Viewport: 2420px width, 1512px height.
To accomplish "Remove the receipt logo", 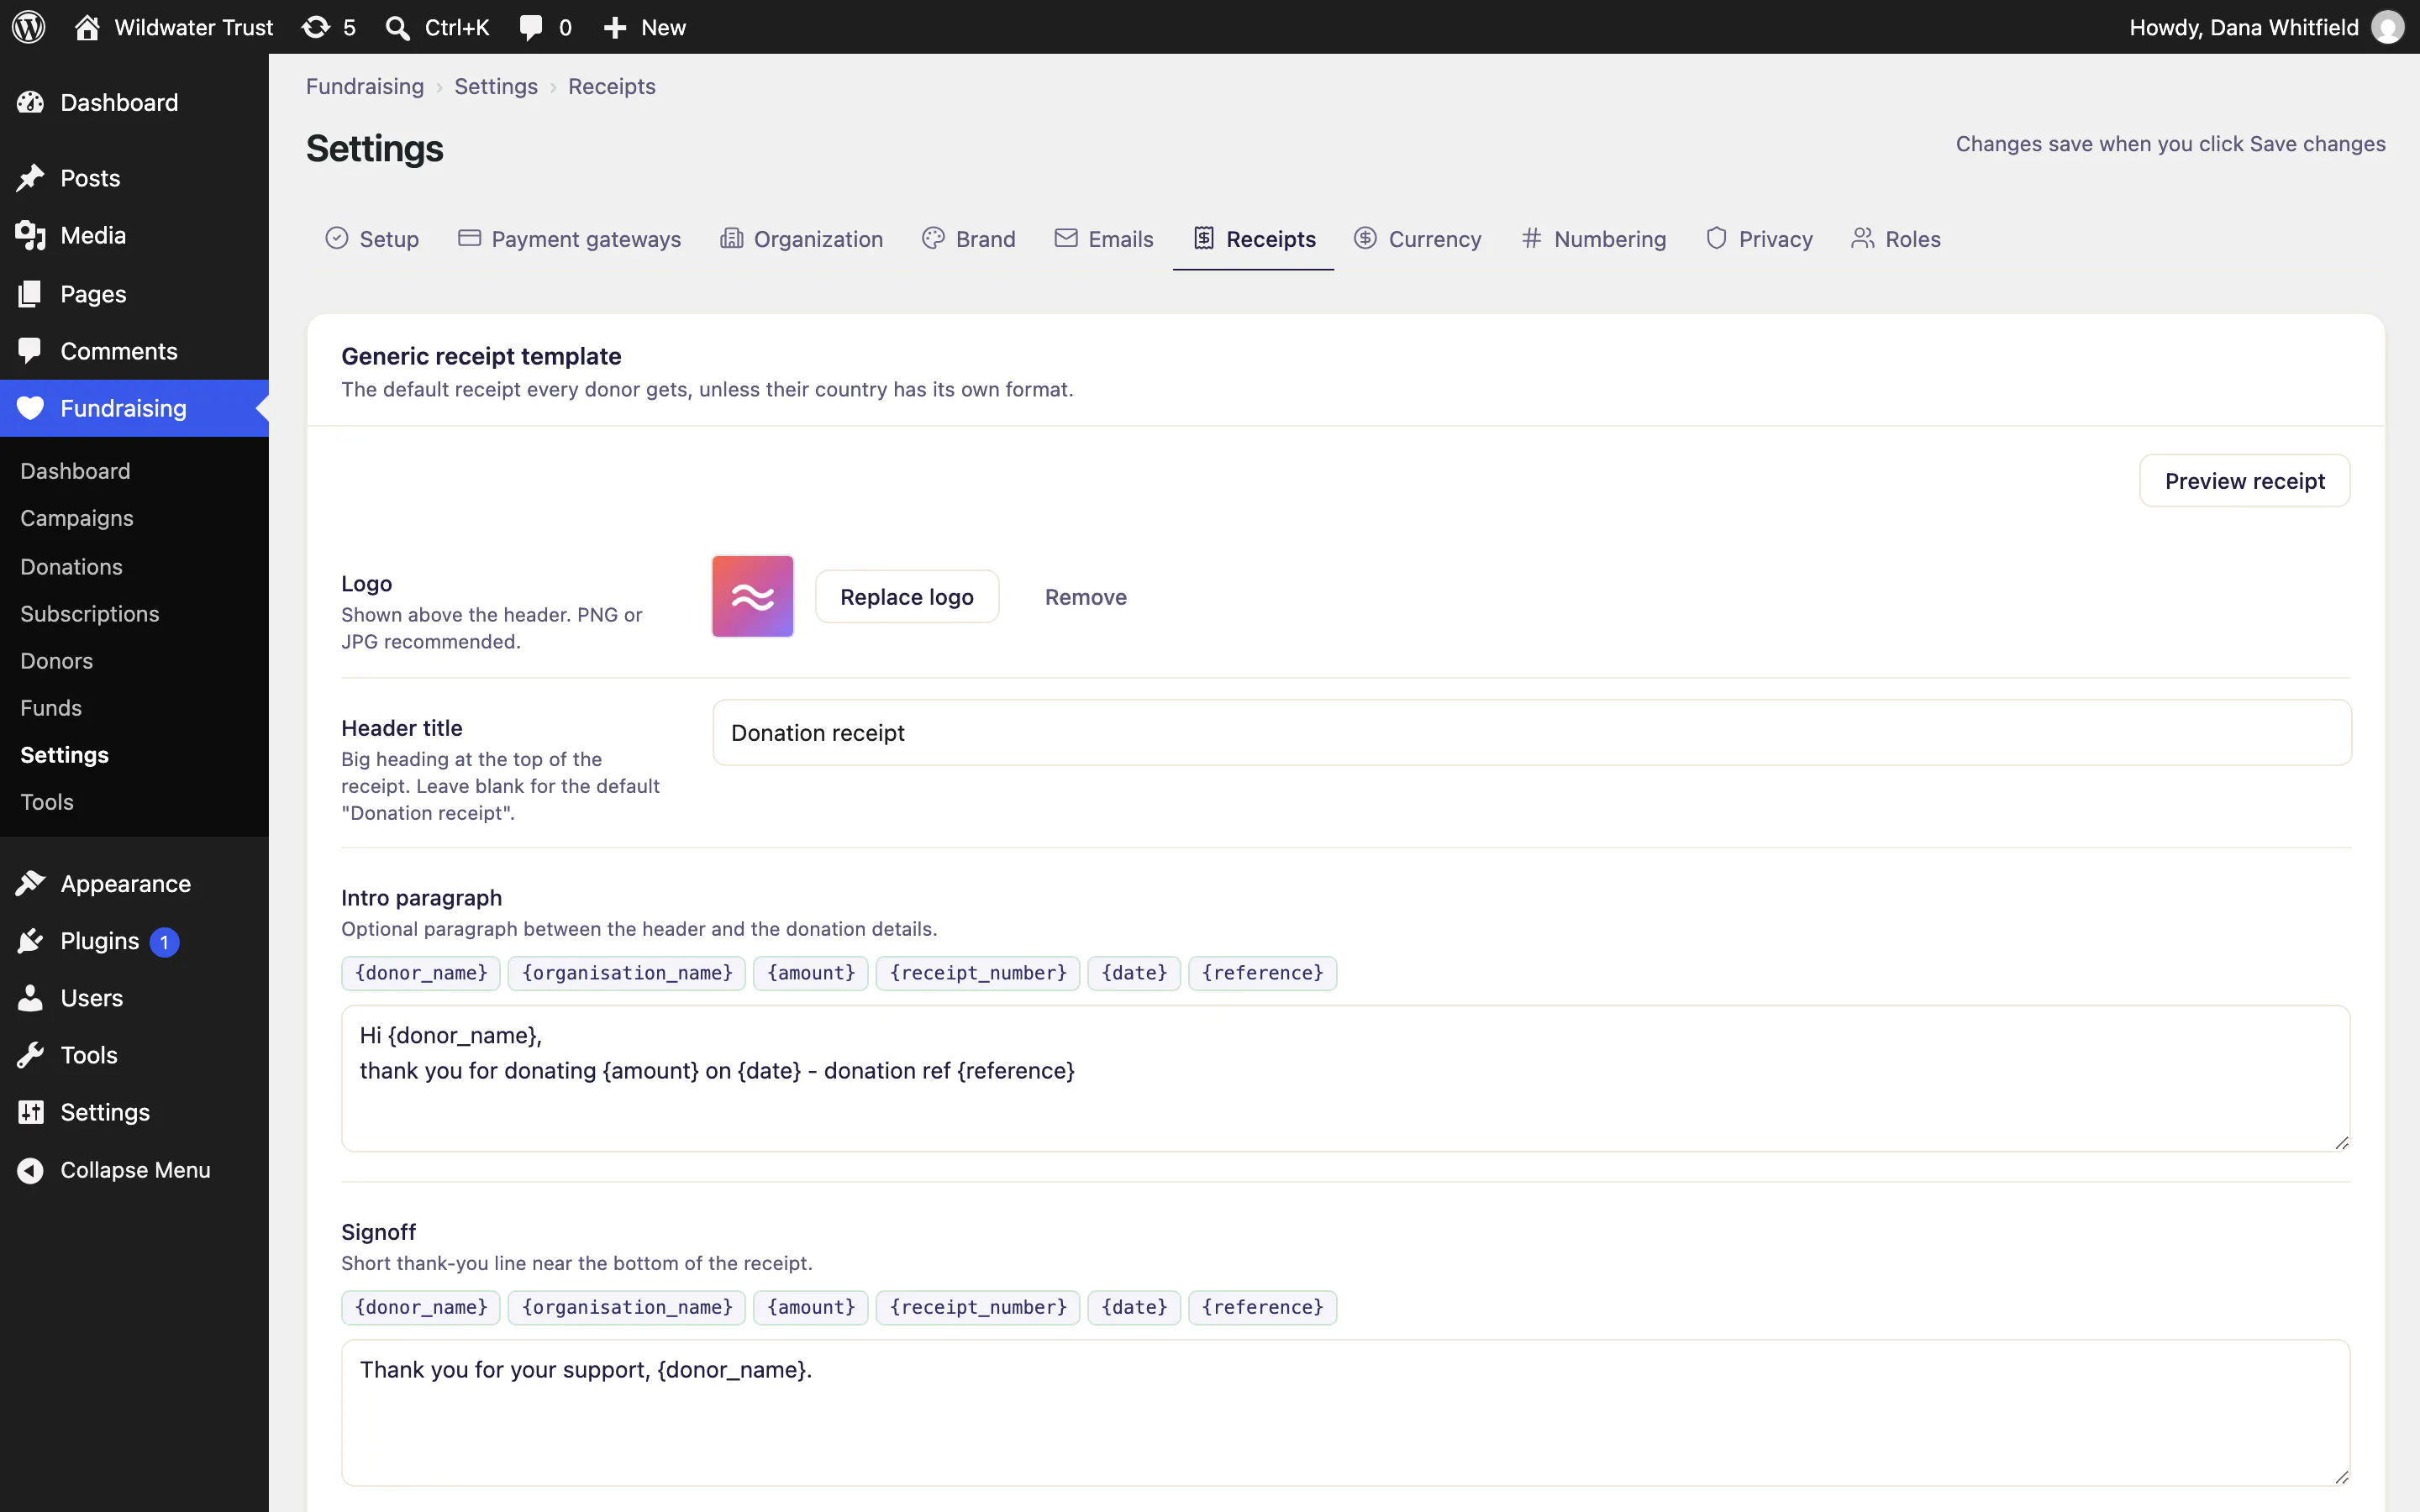I will coord(1086,597).
